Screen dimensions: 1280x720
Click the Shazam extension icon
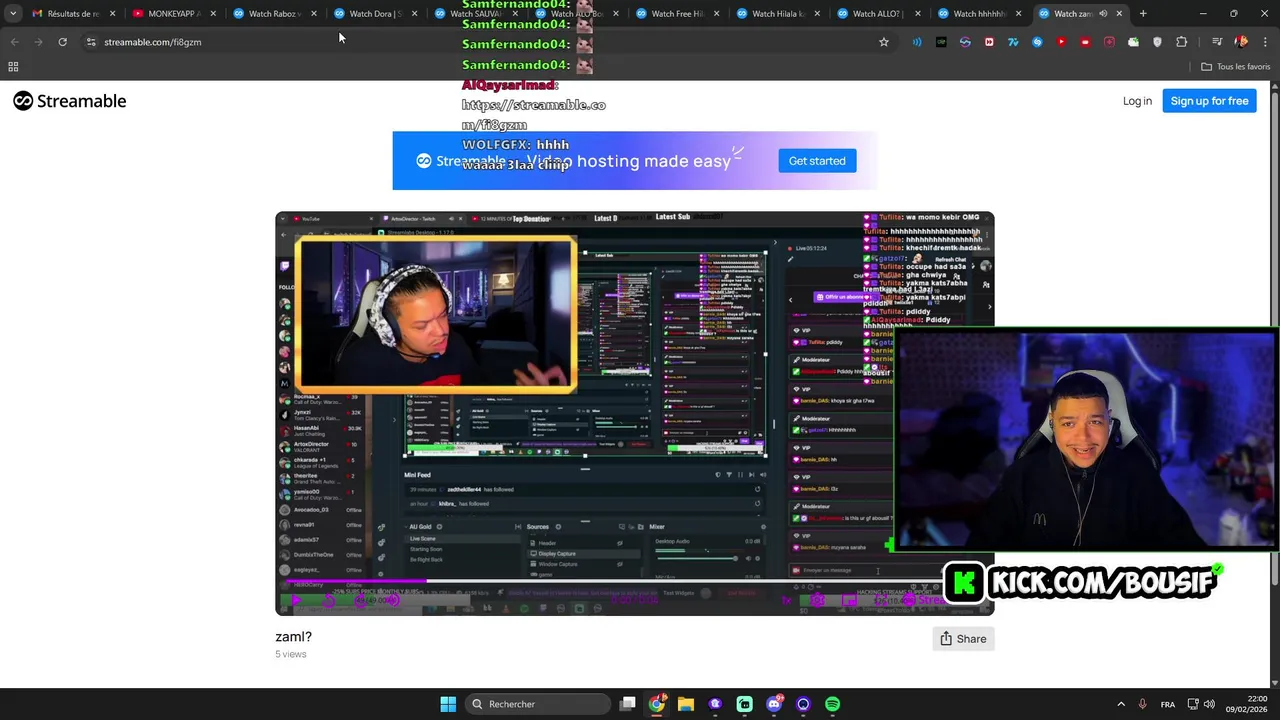(x=1037, y=42)
